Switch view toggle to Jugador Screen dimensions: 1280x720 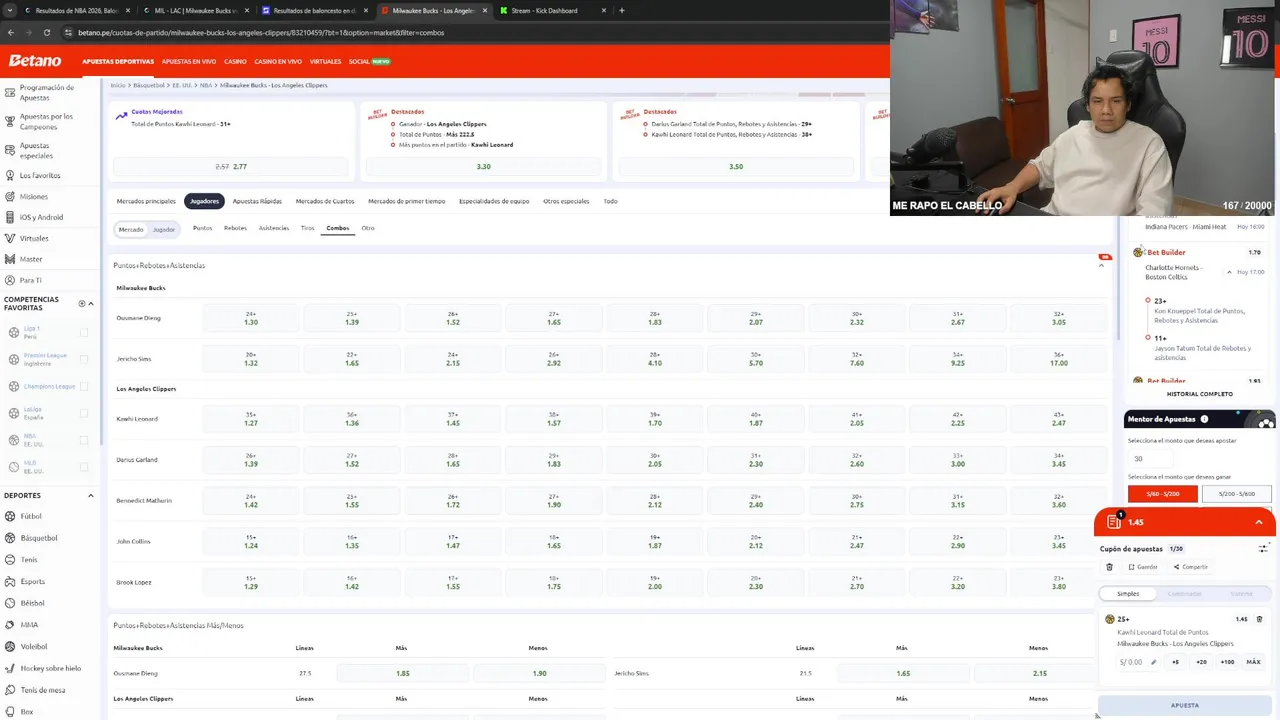[164, 229]
